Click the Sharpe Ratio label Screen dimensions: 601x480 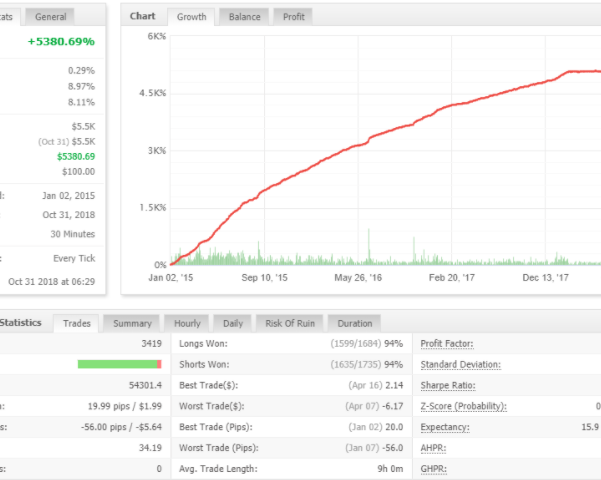tap(449, 385)
